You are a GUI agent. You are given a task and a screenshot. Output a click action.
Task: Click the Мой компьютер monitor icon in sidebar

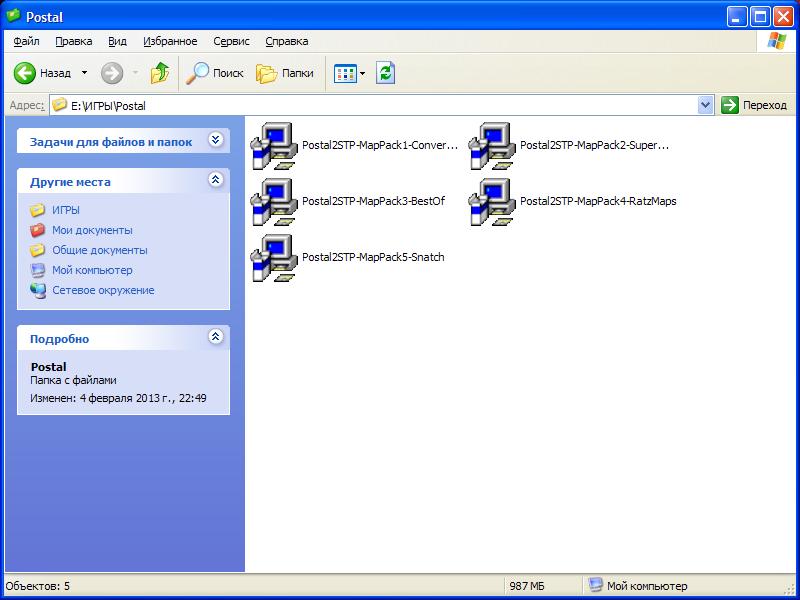coord(37,270)
